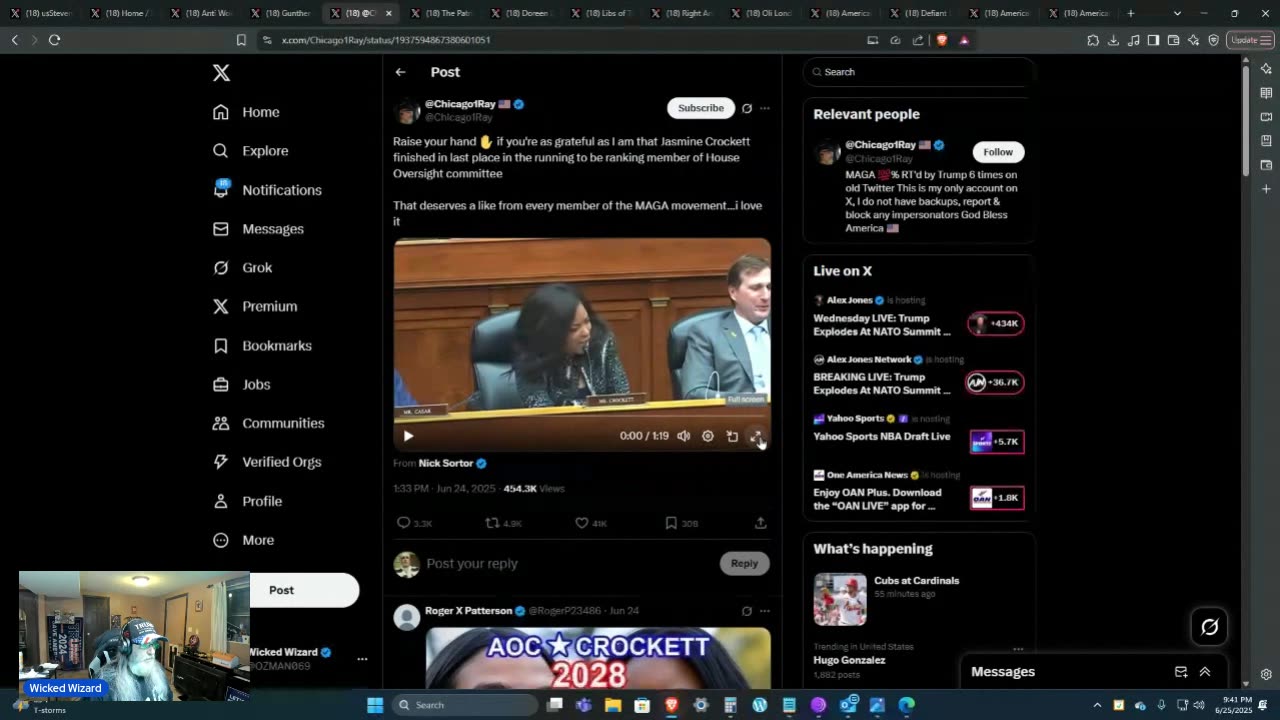The height and width of the screenshot is (720, 1280).
Task: Open video settings gear
Action: point(708,436)
